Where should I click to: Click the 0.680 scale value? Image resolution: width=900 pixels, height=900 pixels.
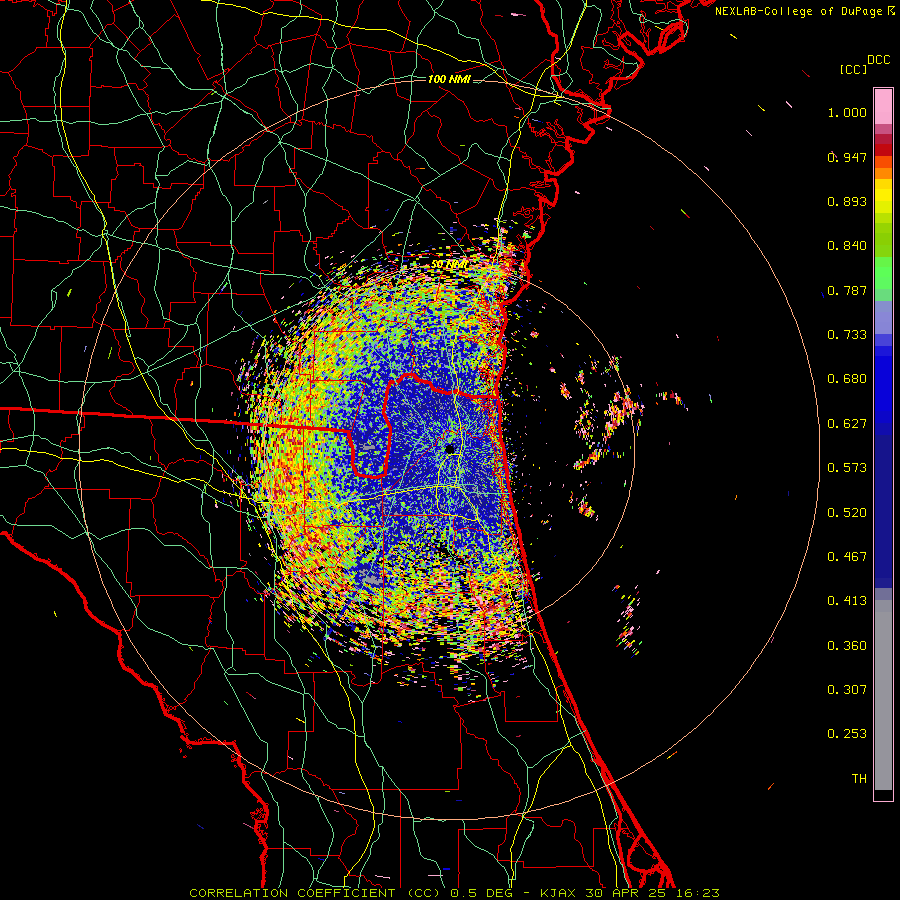pyautogui.click(x=847, y=379)
